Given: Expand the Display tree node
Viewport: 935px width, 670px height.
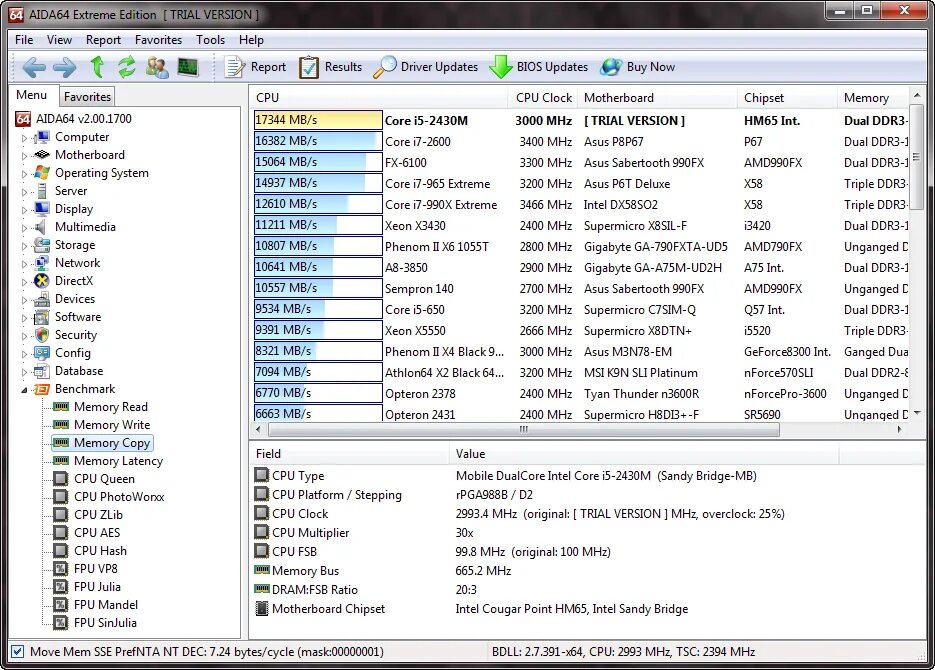Looking at the screenshot, I should (x=24, y=209).
